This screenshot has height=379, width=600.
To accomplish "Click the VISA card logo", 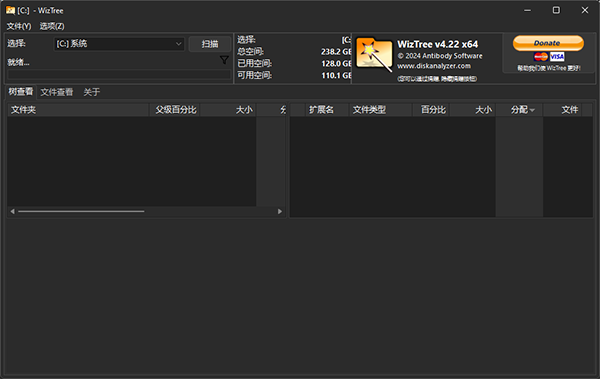I will tap(557, 57).
